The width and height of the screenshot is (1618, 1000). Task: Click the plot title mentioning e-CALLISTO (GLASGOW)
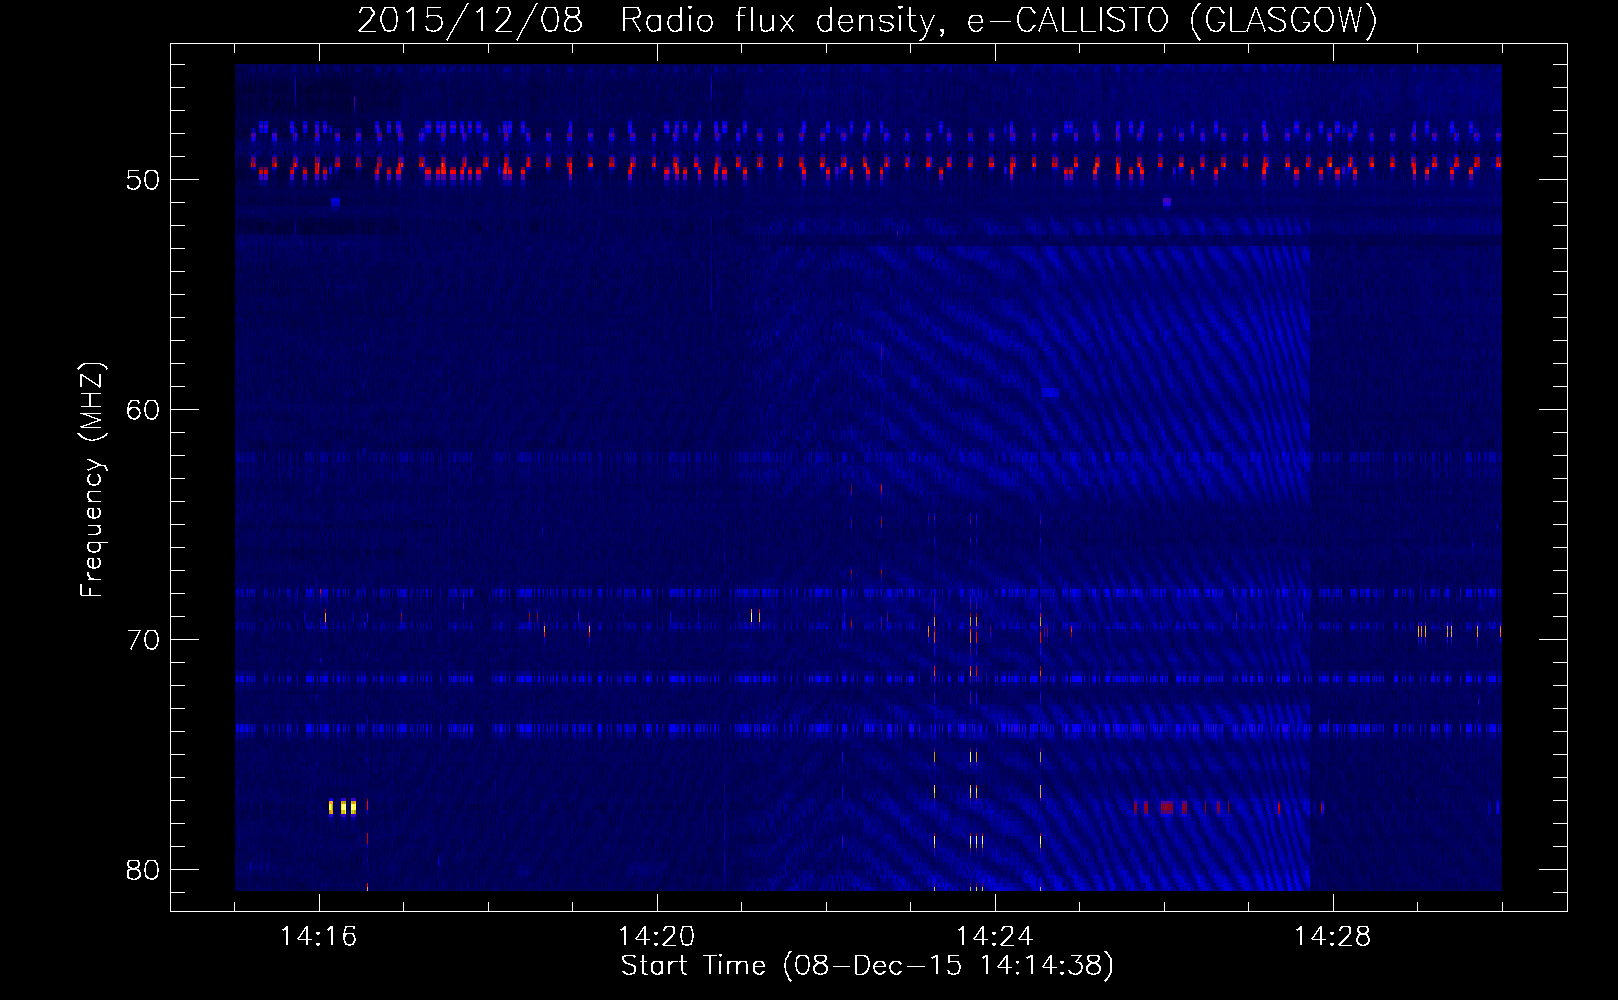coord(867,21)
